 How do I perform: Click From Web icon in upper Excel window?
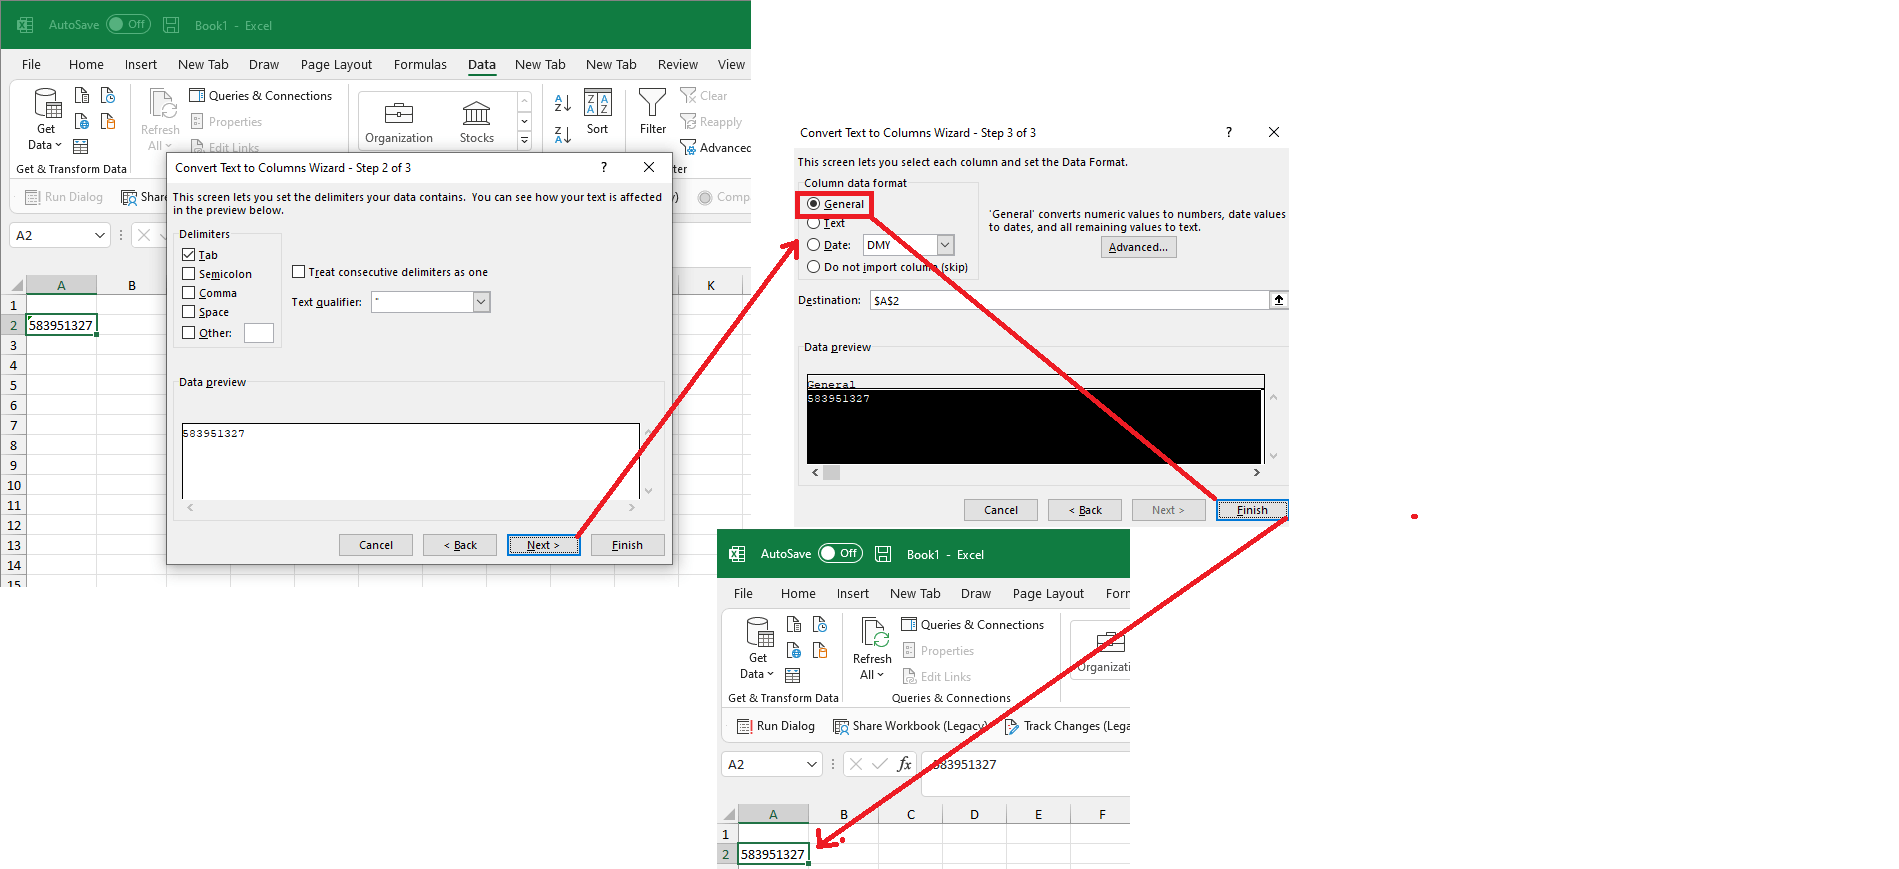pos(82,121)
